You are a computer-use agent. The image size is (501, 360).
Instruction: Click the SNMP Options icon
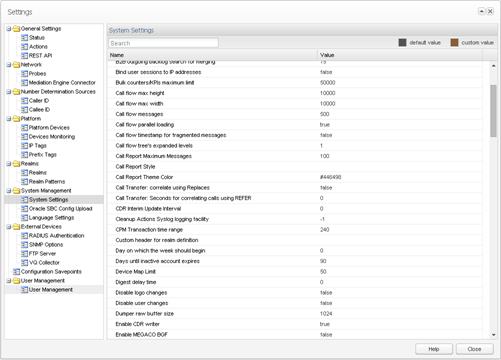(24, 245)
